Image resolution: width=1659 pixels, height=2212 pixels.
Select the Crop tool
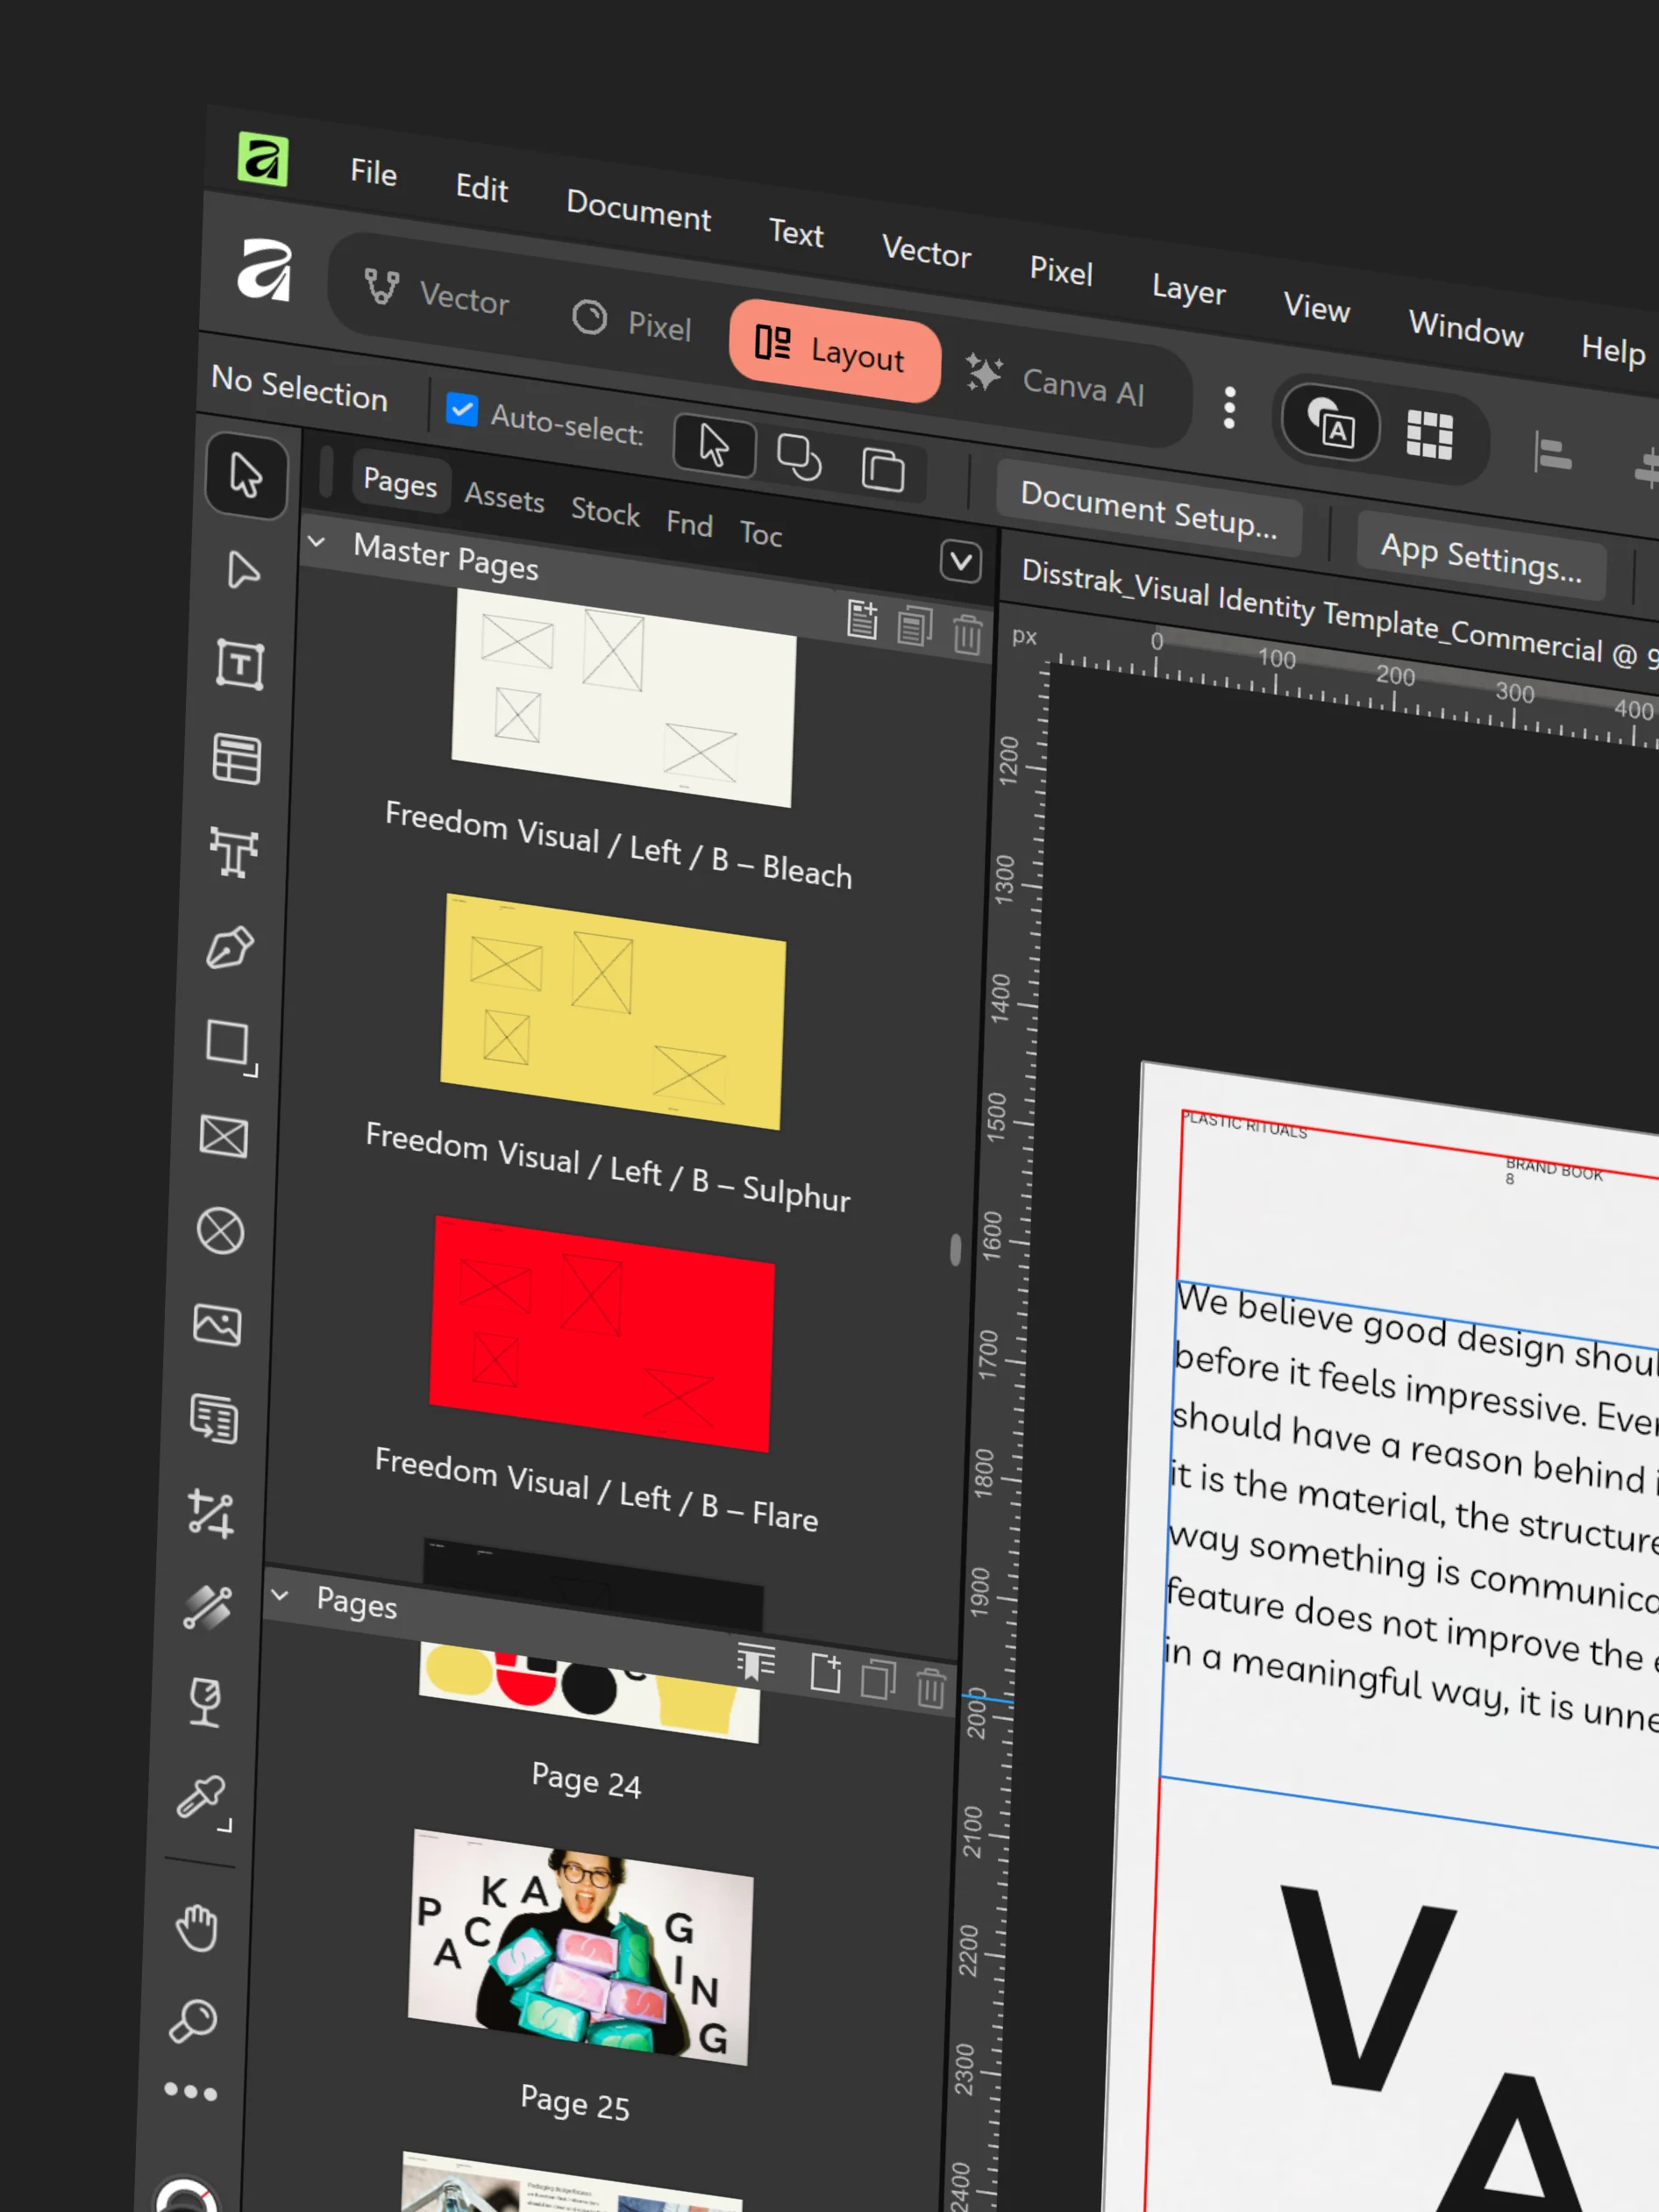(211, 1513)
